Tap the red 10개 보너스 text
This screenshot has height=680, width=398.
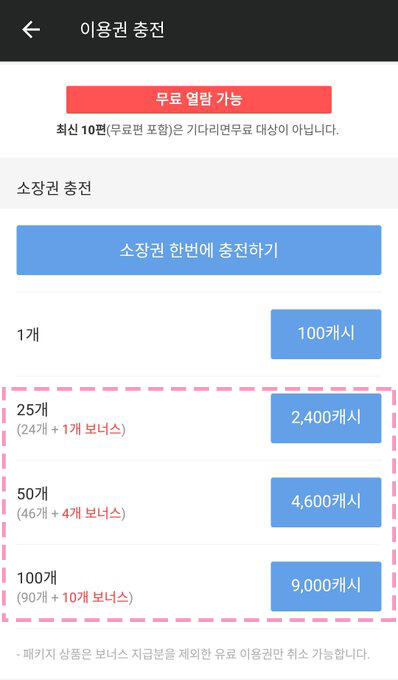pos(95,598)
